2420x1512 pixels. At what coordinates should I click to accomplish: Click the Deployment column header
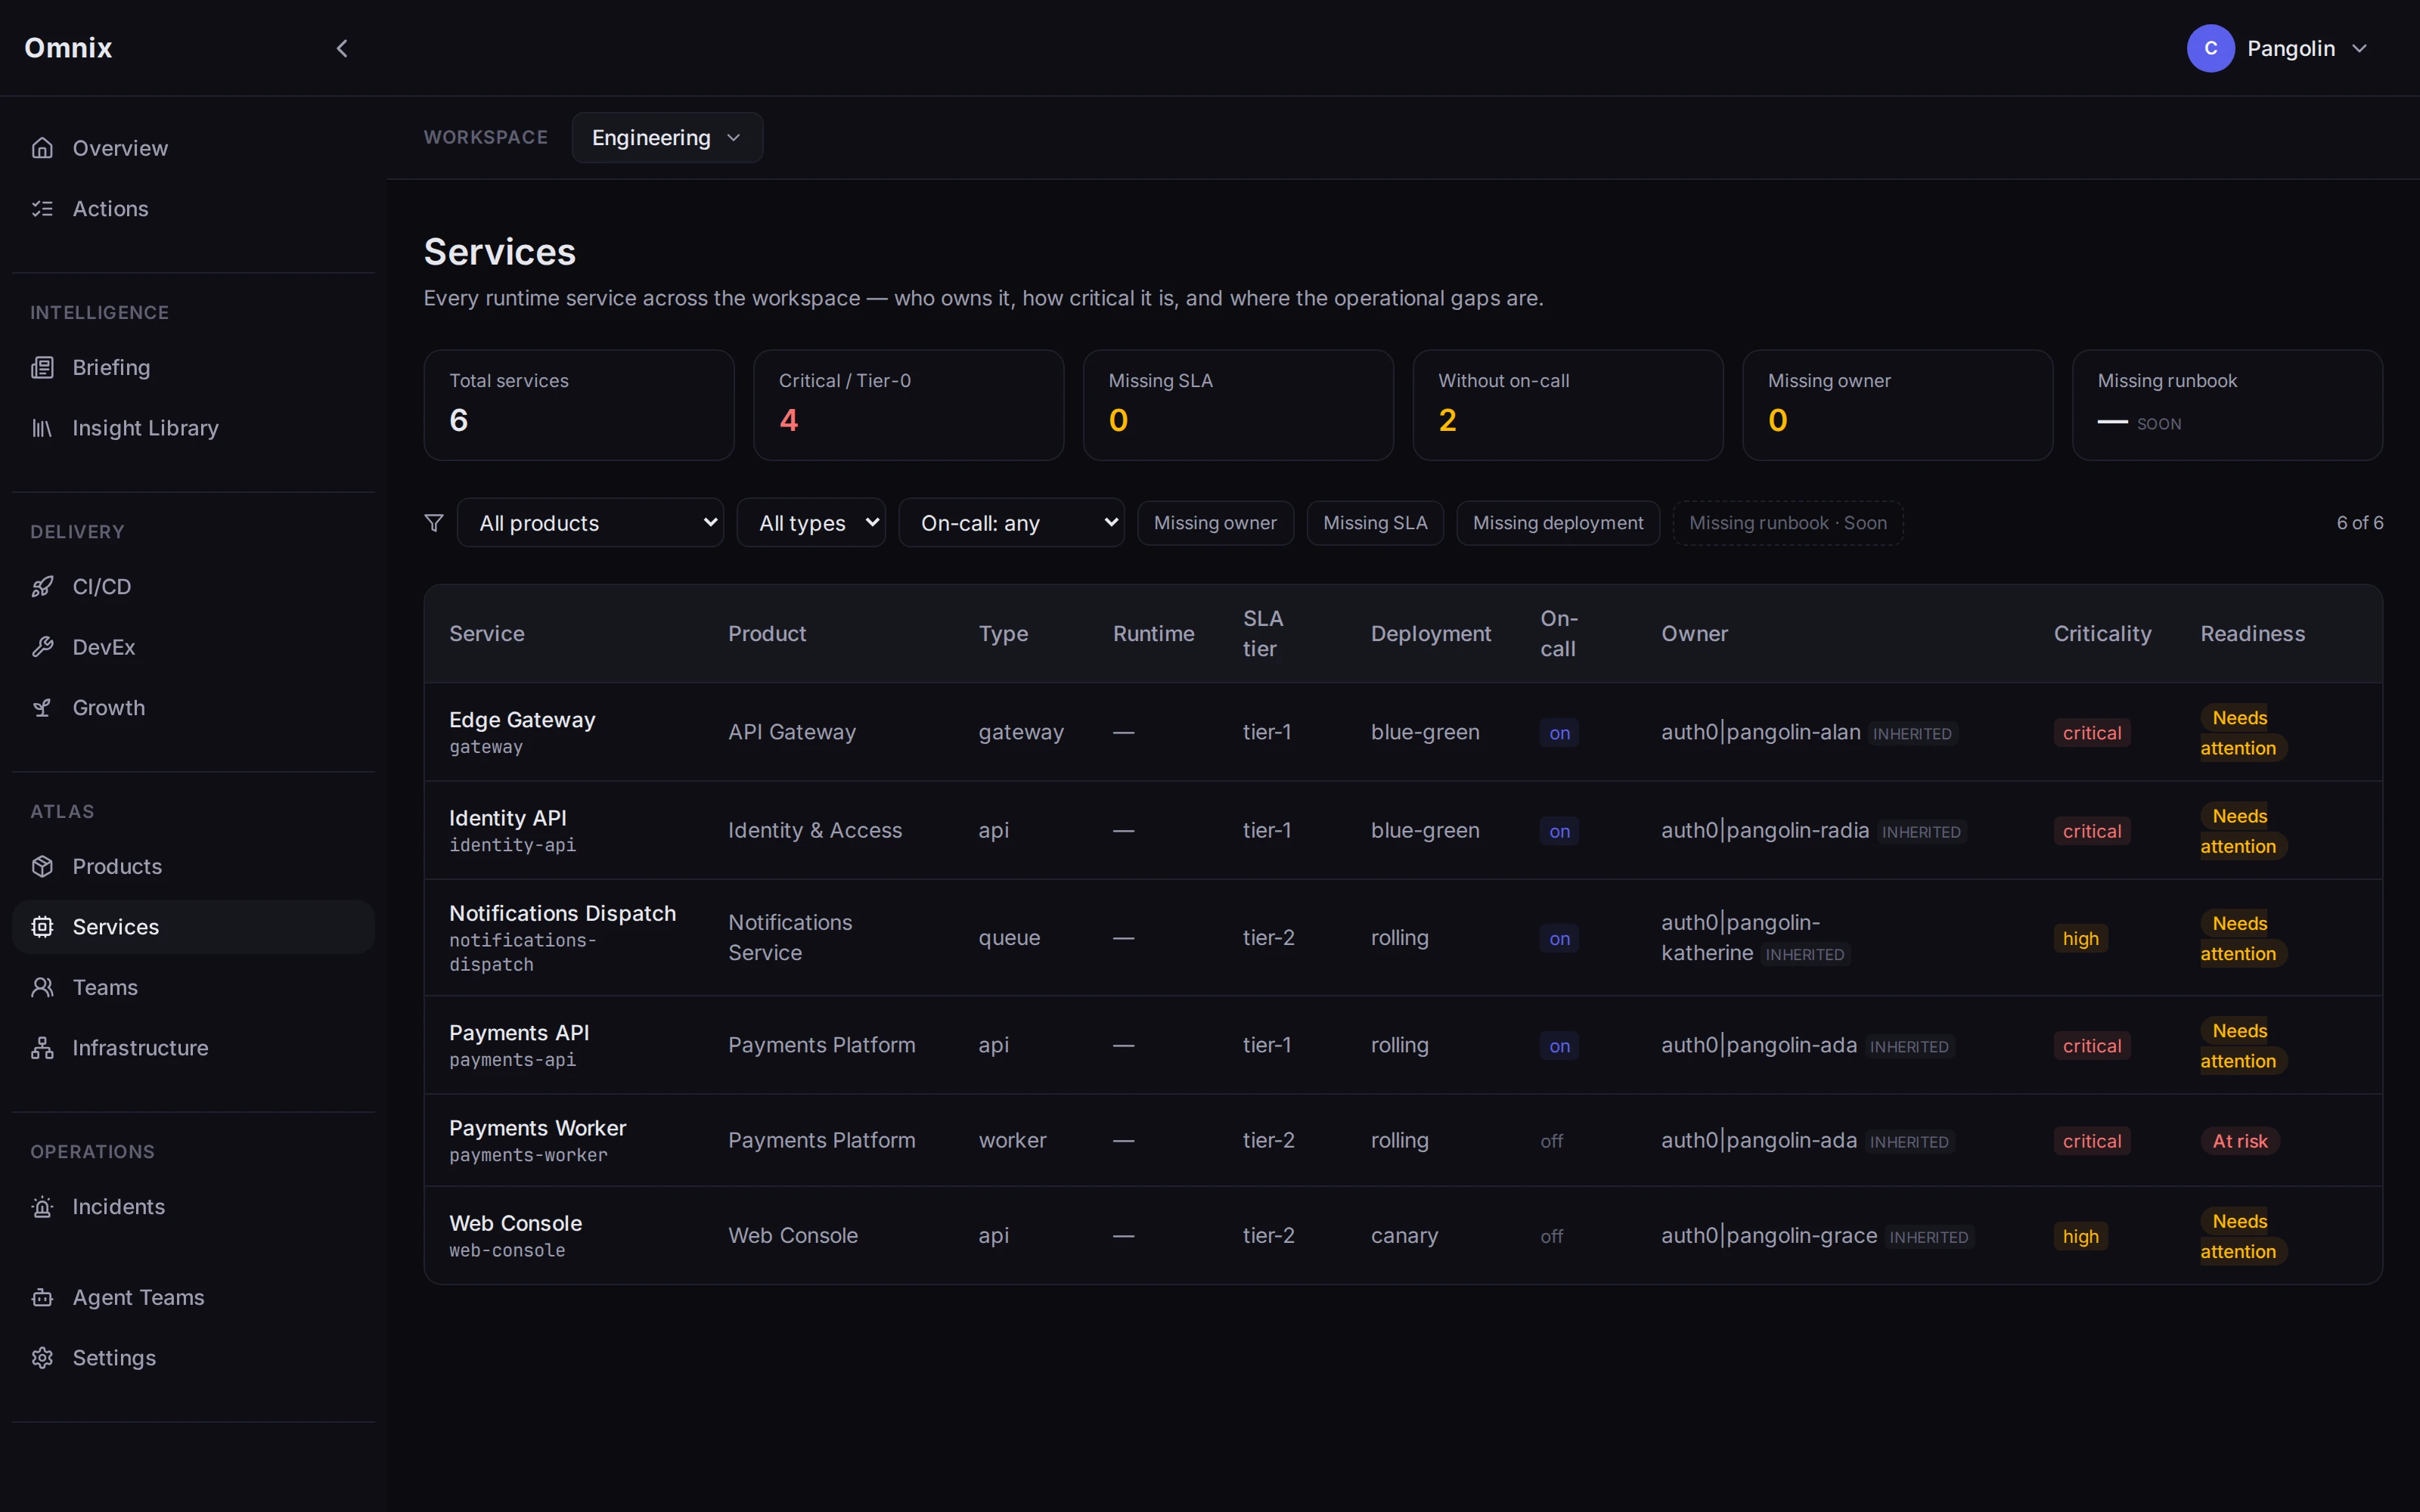coord(1430,634)
